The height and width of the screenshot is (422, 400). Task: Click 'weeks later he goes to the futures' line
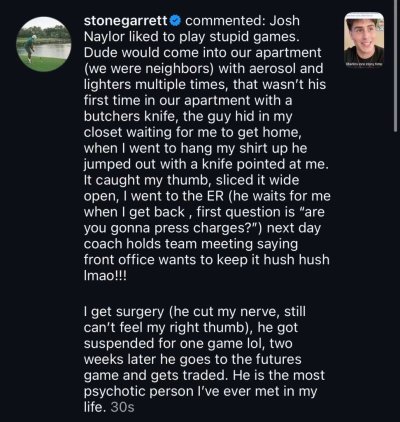192,360
